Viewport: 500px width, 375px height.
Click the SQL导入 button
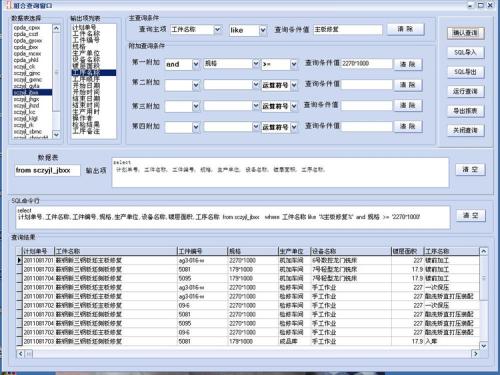click(x=465, y=52)
